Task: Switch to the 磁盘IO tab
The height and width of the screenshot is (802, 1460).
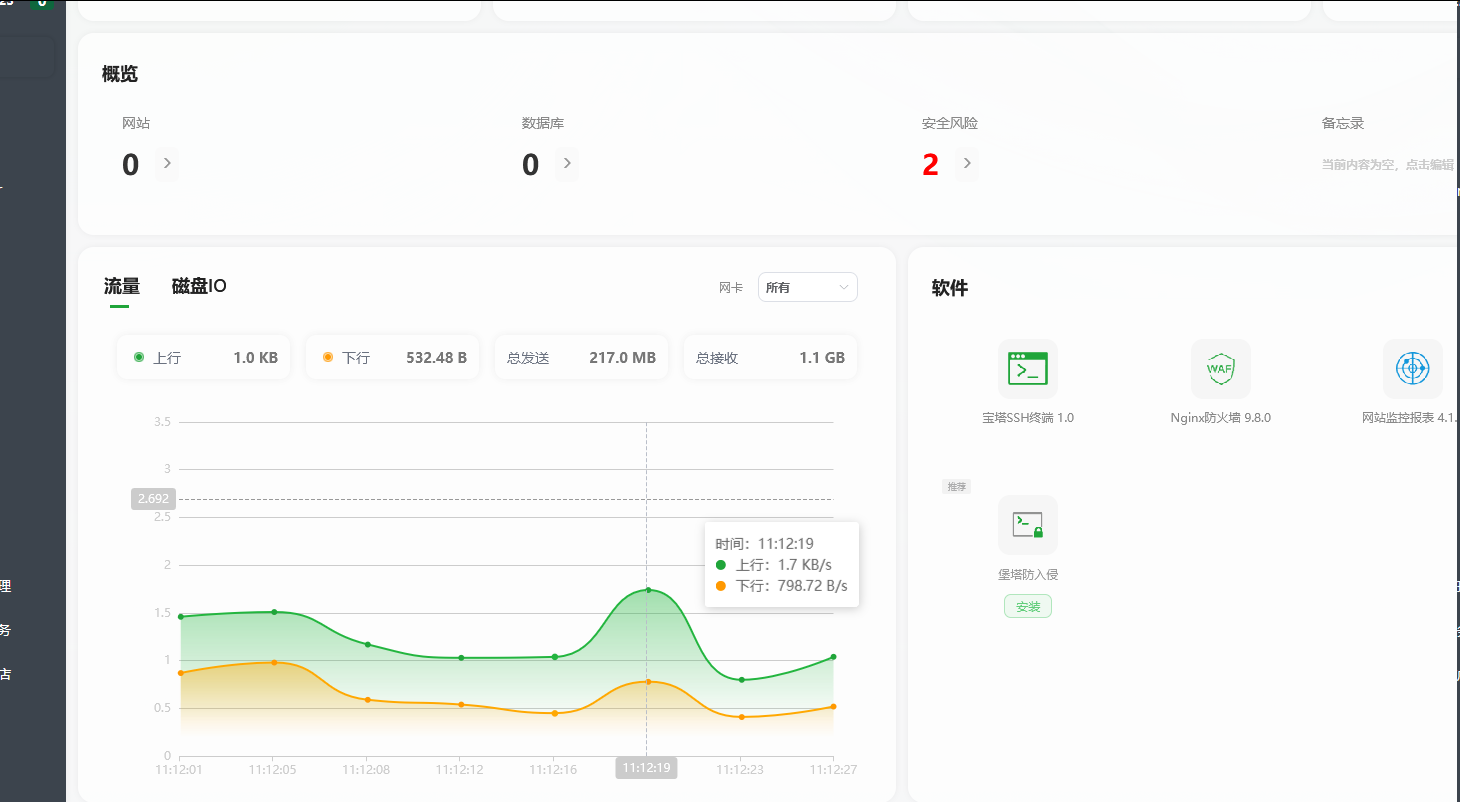Action: 196,286
